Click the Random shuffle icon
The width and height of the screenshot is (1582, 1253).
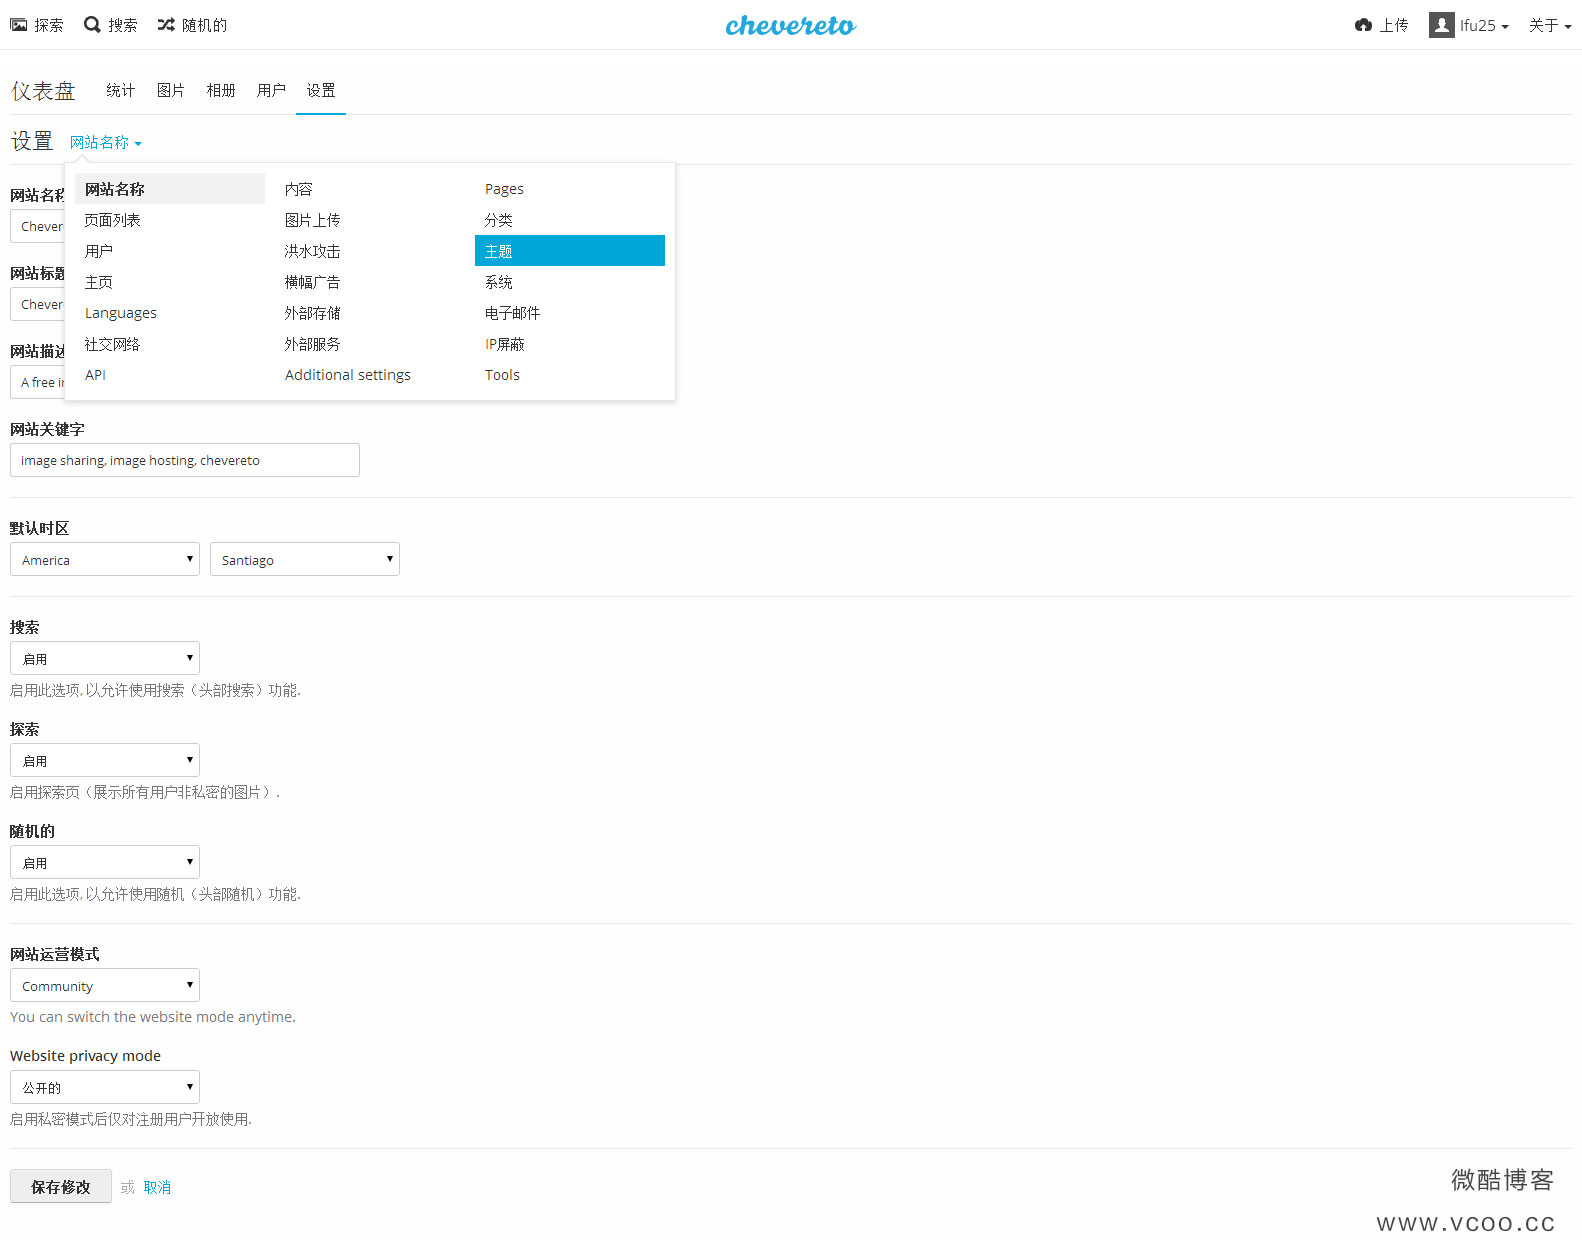click(x=166, y=25)
